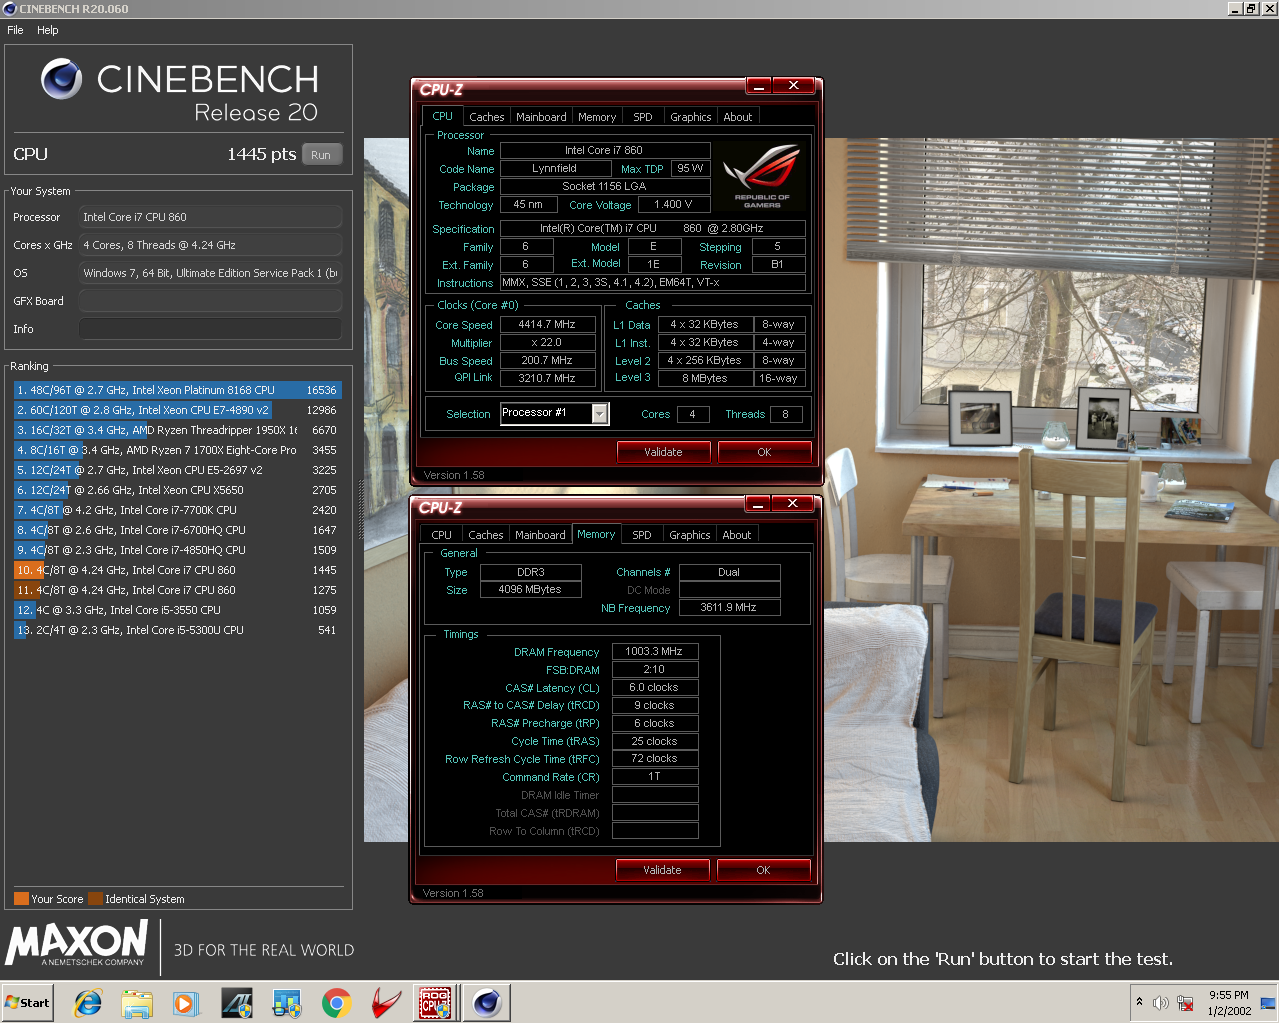This screenshot has width=1279, height=1023.
Task: Click OK in lower CPU-Z window
Action: tap(763, 870)
